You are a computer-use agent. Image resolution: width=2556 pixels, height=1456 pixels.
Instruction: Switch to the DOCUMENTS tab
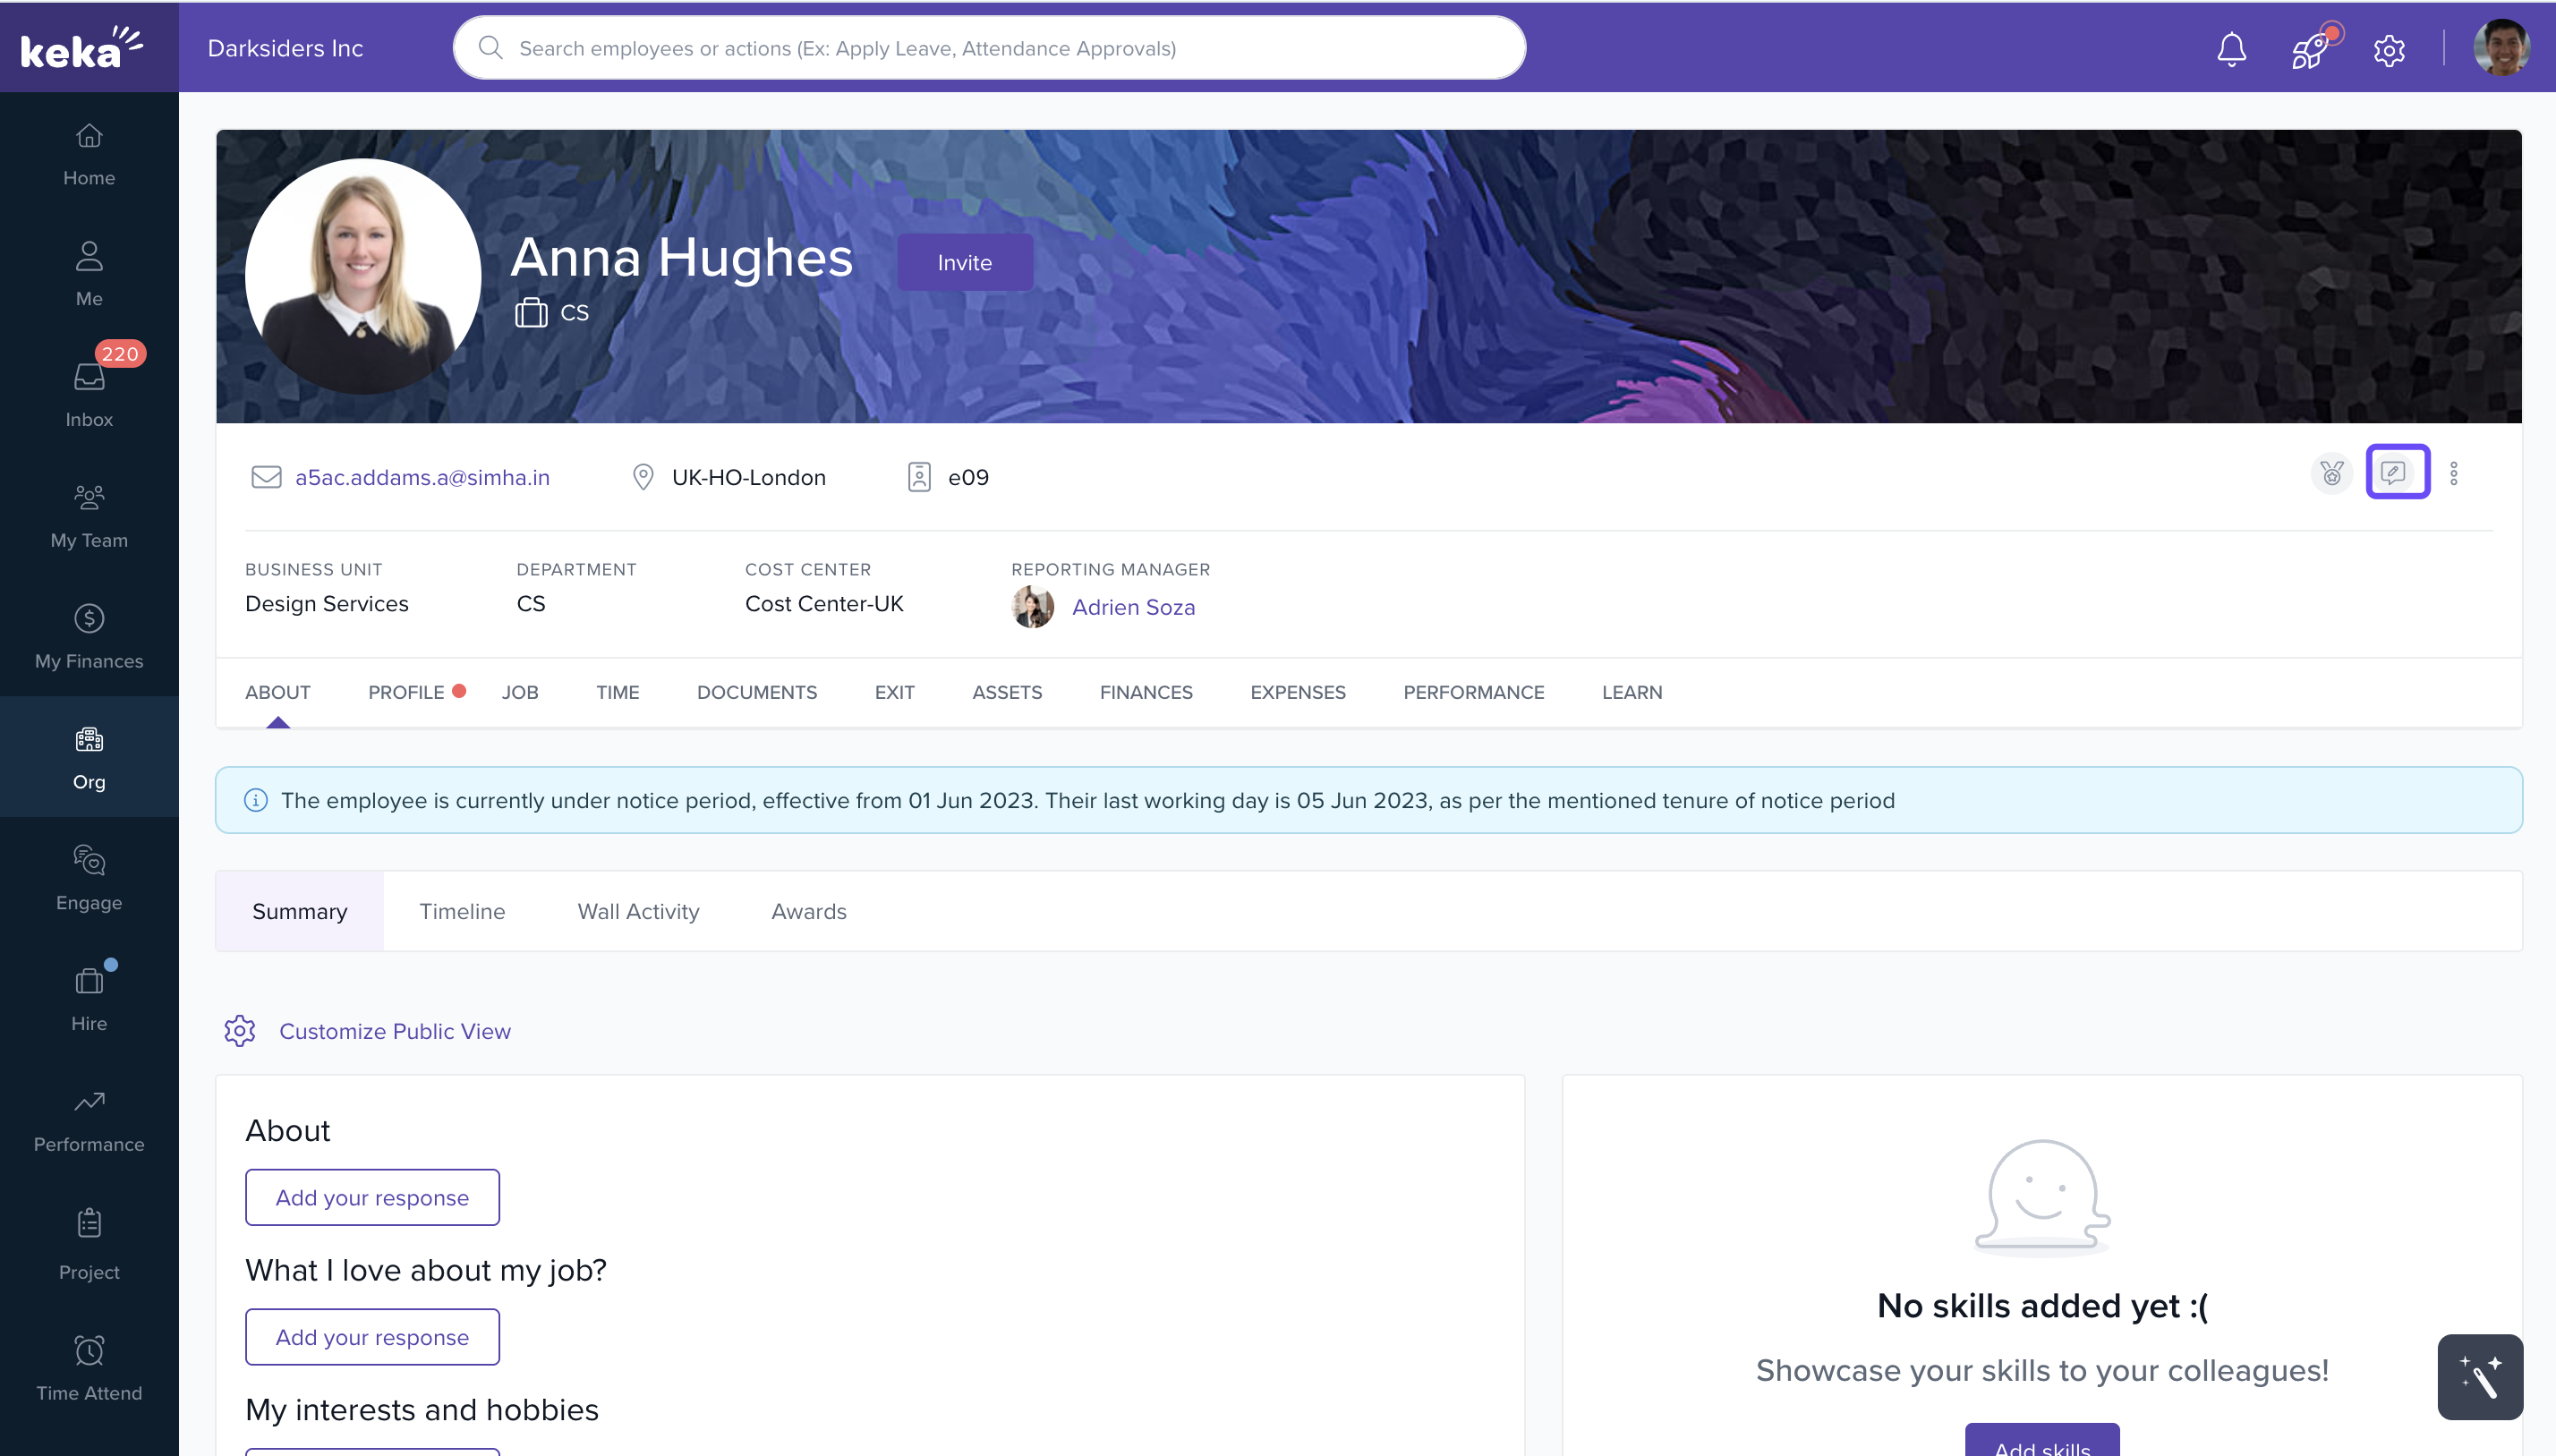pos(756,692)
